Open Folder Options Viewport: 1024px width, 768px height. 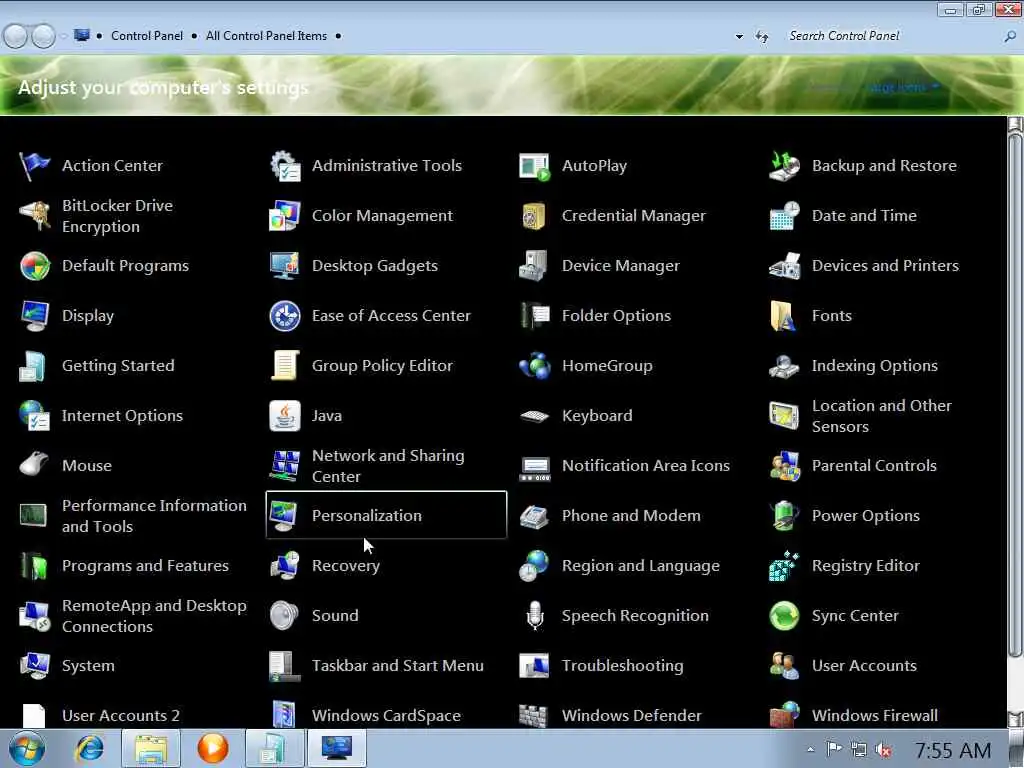595,316
